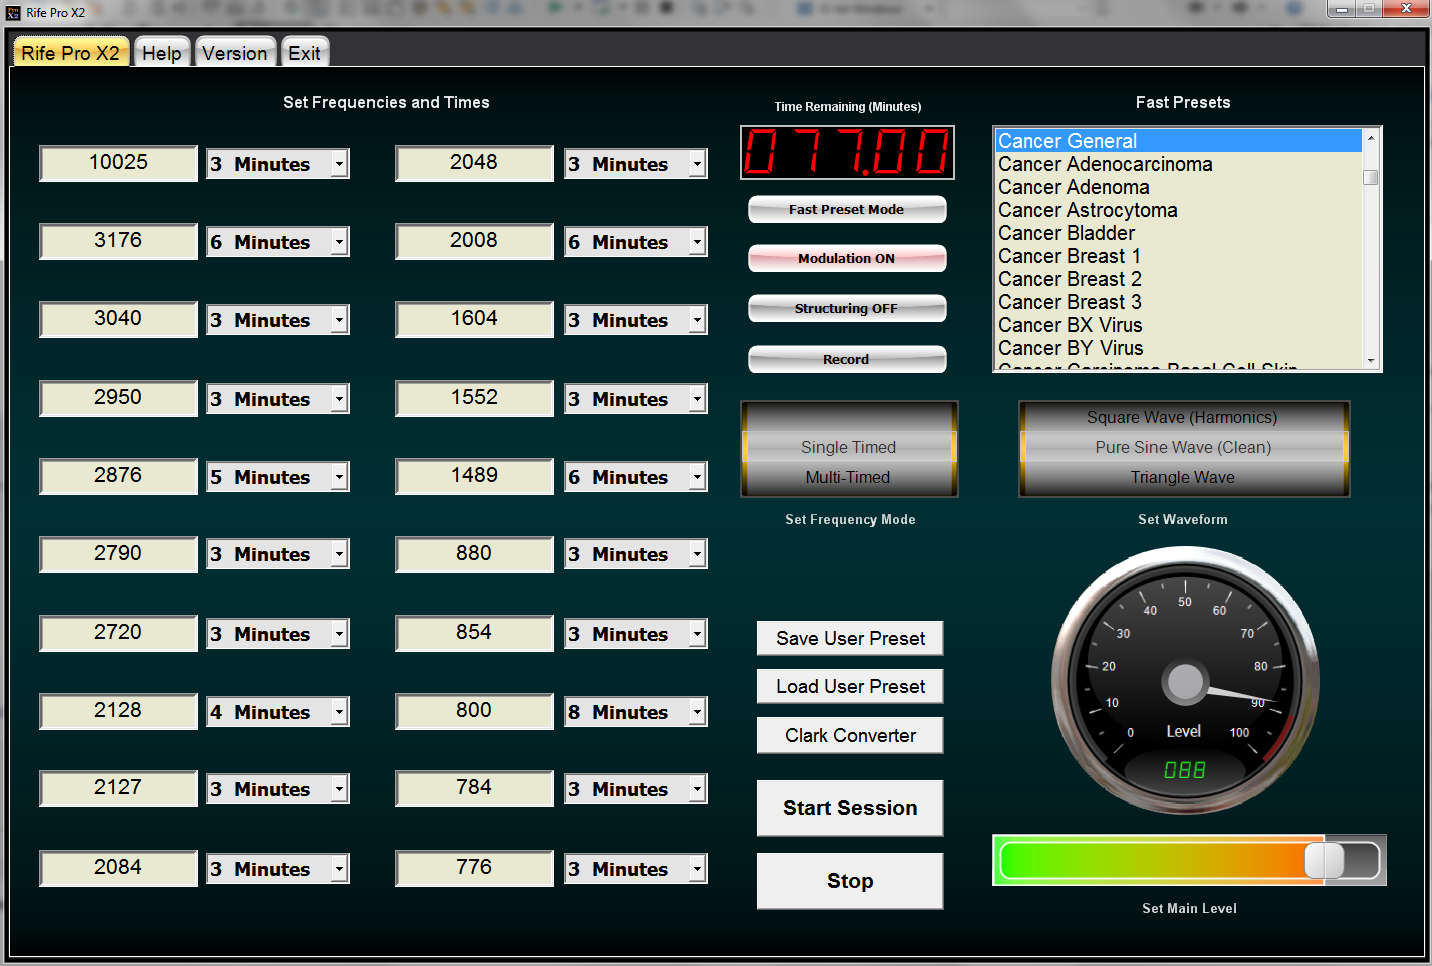Toggle the Record button
This screenshot has width=1432, height=966.
point(847,359)
